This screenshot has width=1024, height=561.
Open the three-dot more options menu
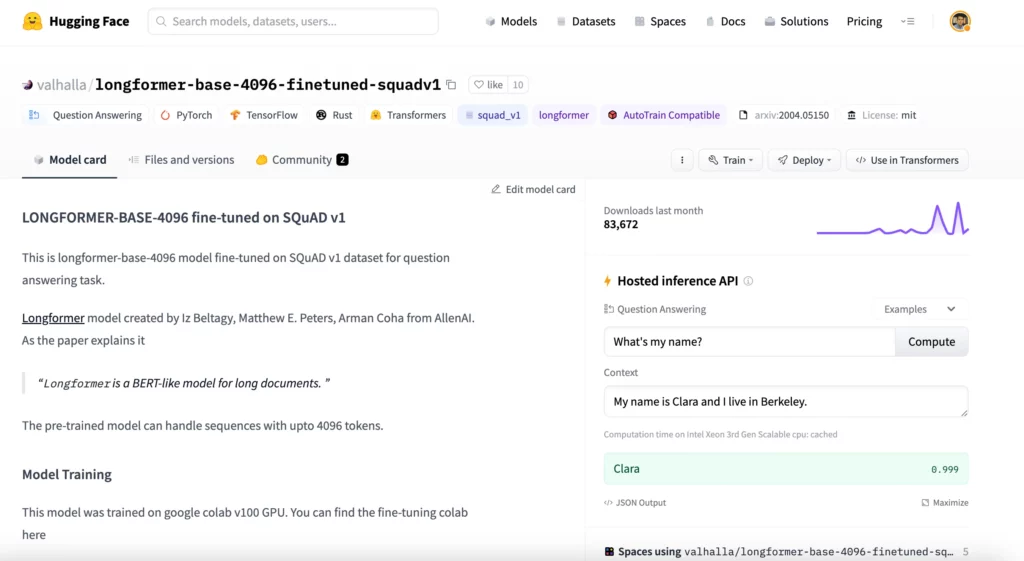click(682, 160)
